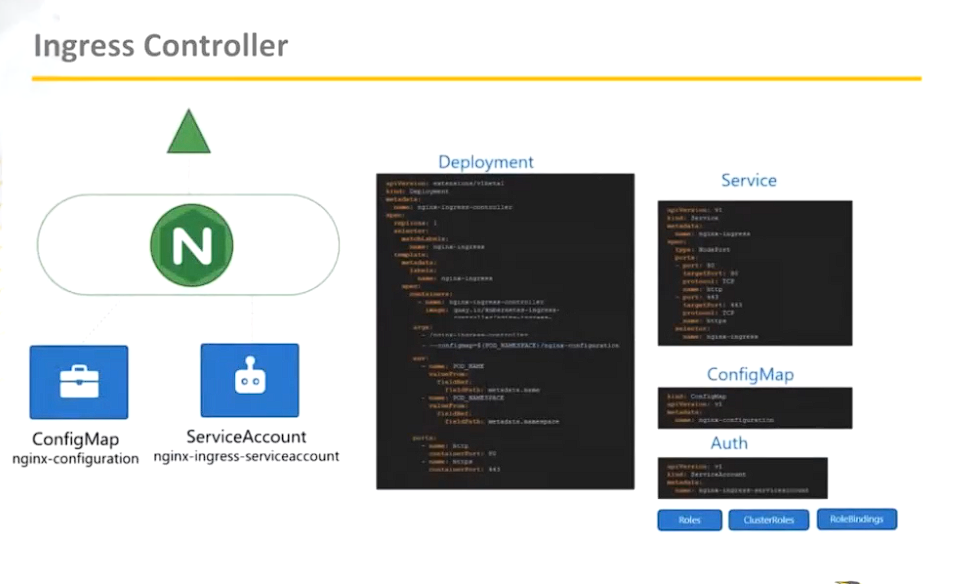Screen dimensions: 954x584
Task: Click the Roles button
Action: pos(689,519)
